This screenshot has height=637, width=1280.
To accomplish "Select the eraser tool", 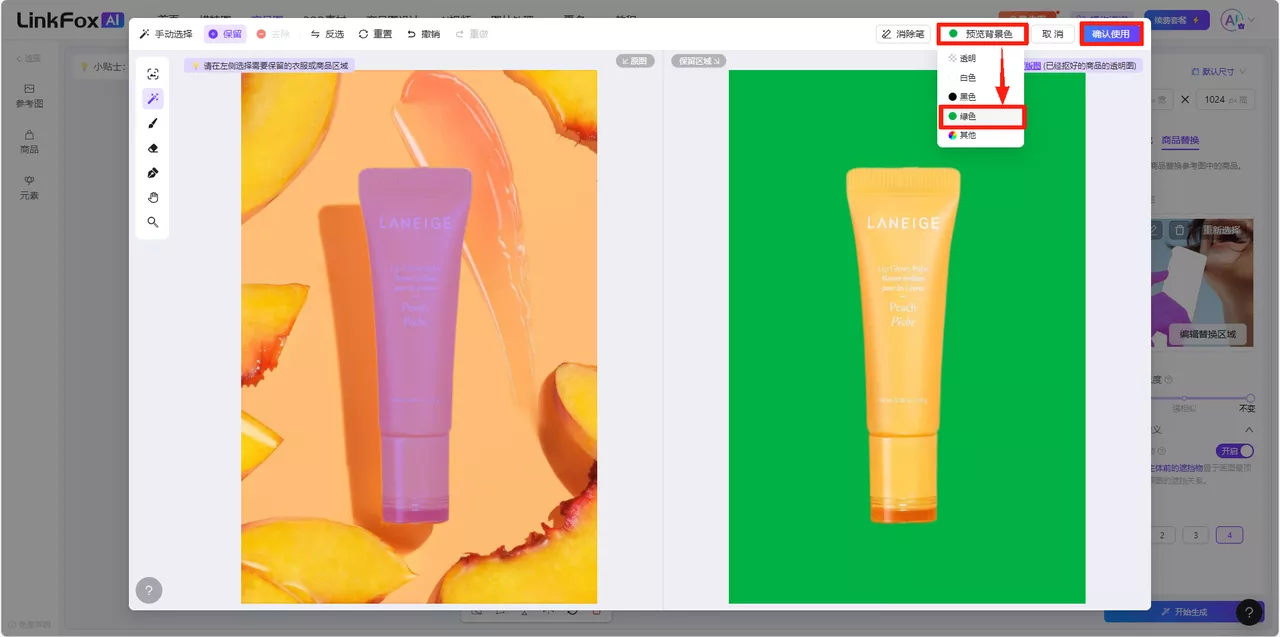I will pyautogui.click(x=153, y=148).
